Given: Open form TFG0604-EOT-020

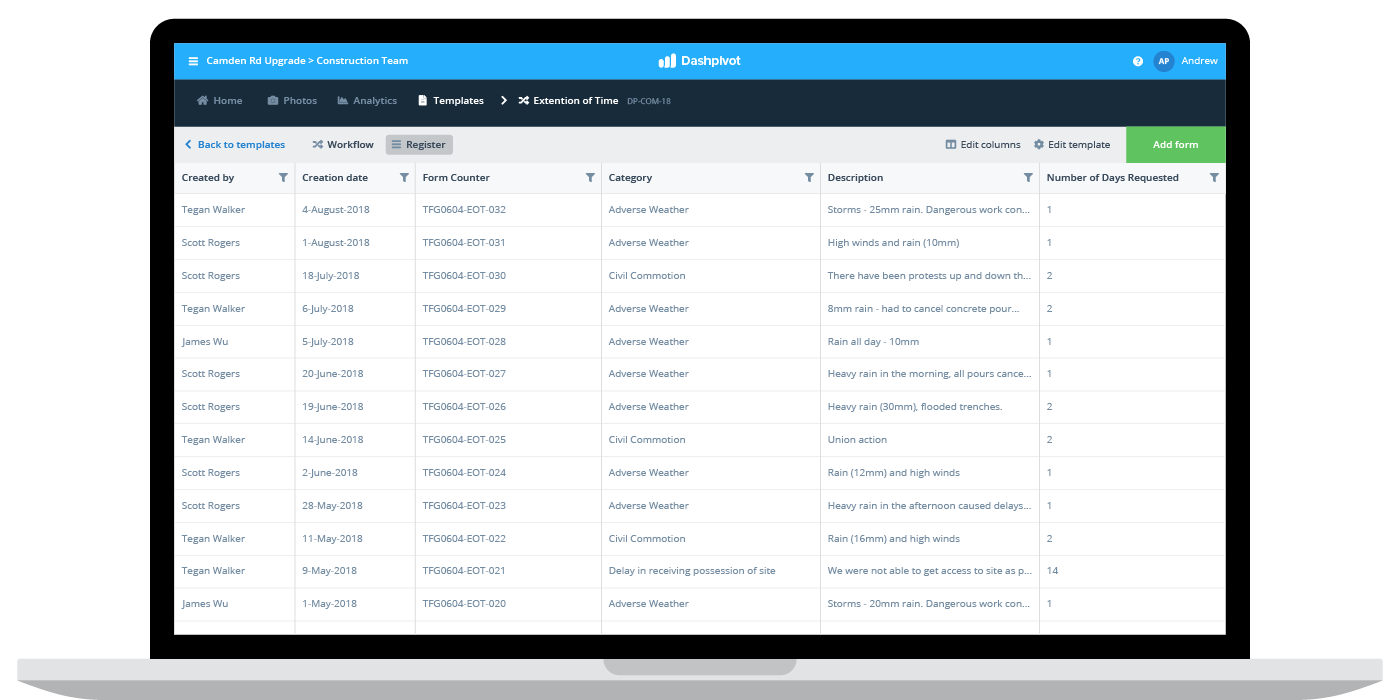Looking at the screenshot, I should pyautogui.click(x=464, y=604).
